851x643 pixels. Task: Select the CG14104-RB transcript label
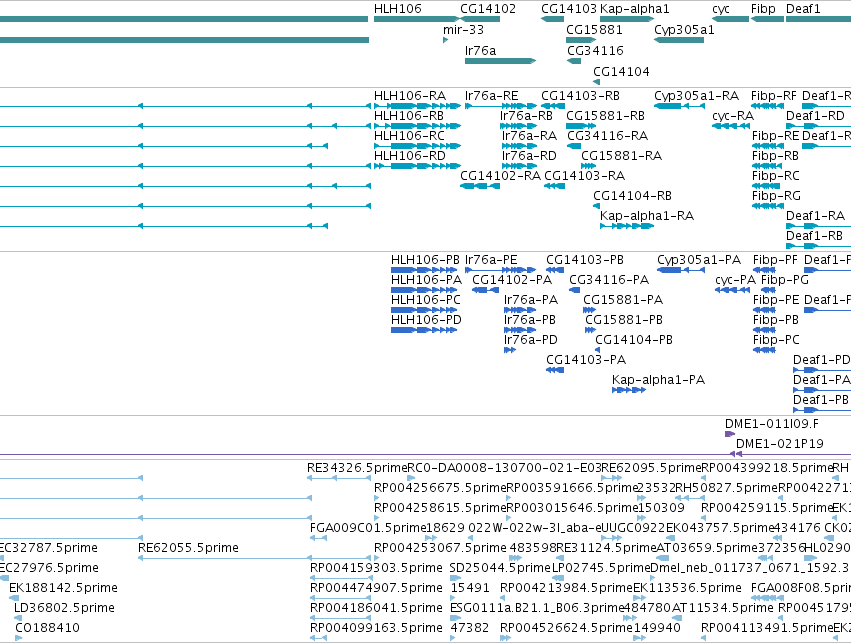point(632,196)
